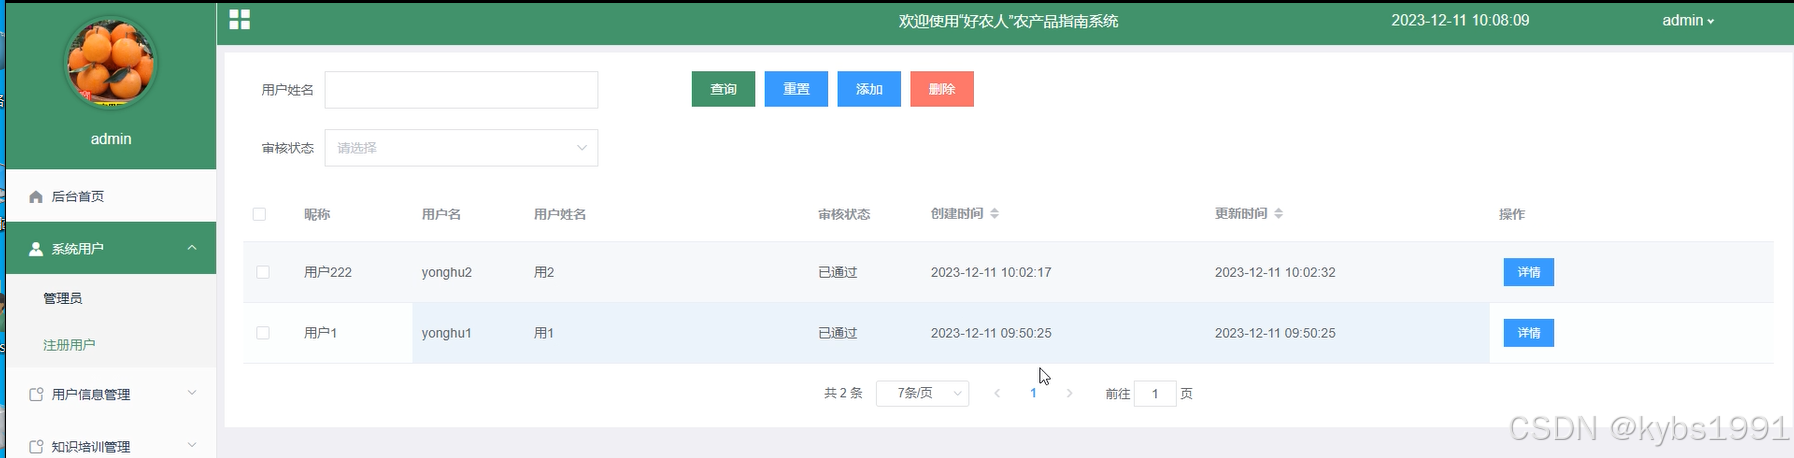Click the admin avatar orange picture
1794x458 pixels.
(111, 62)
